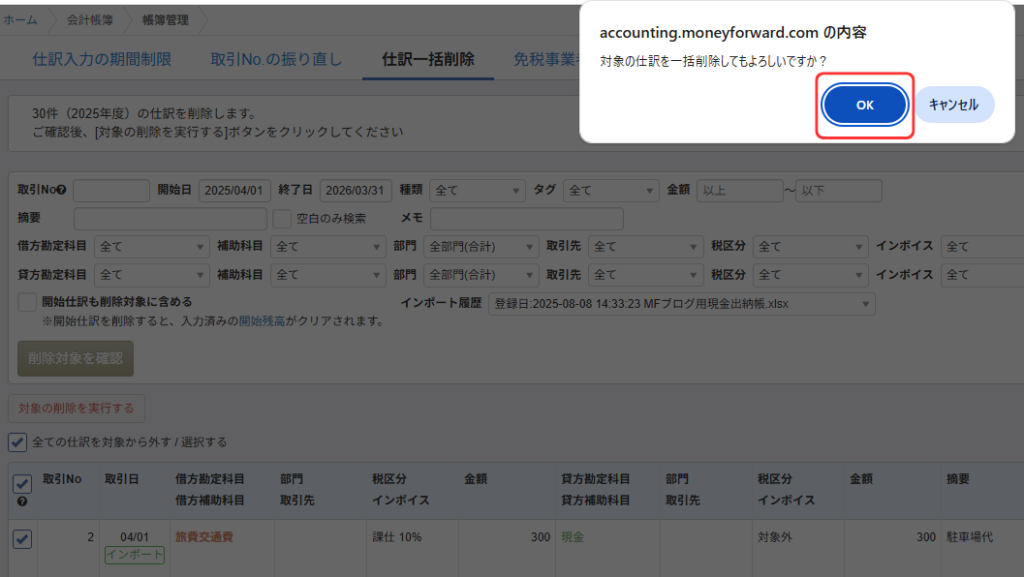Focus the 摘要 text field
Screen dimensions: 1024x577
click(170, 218)
